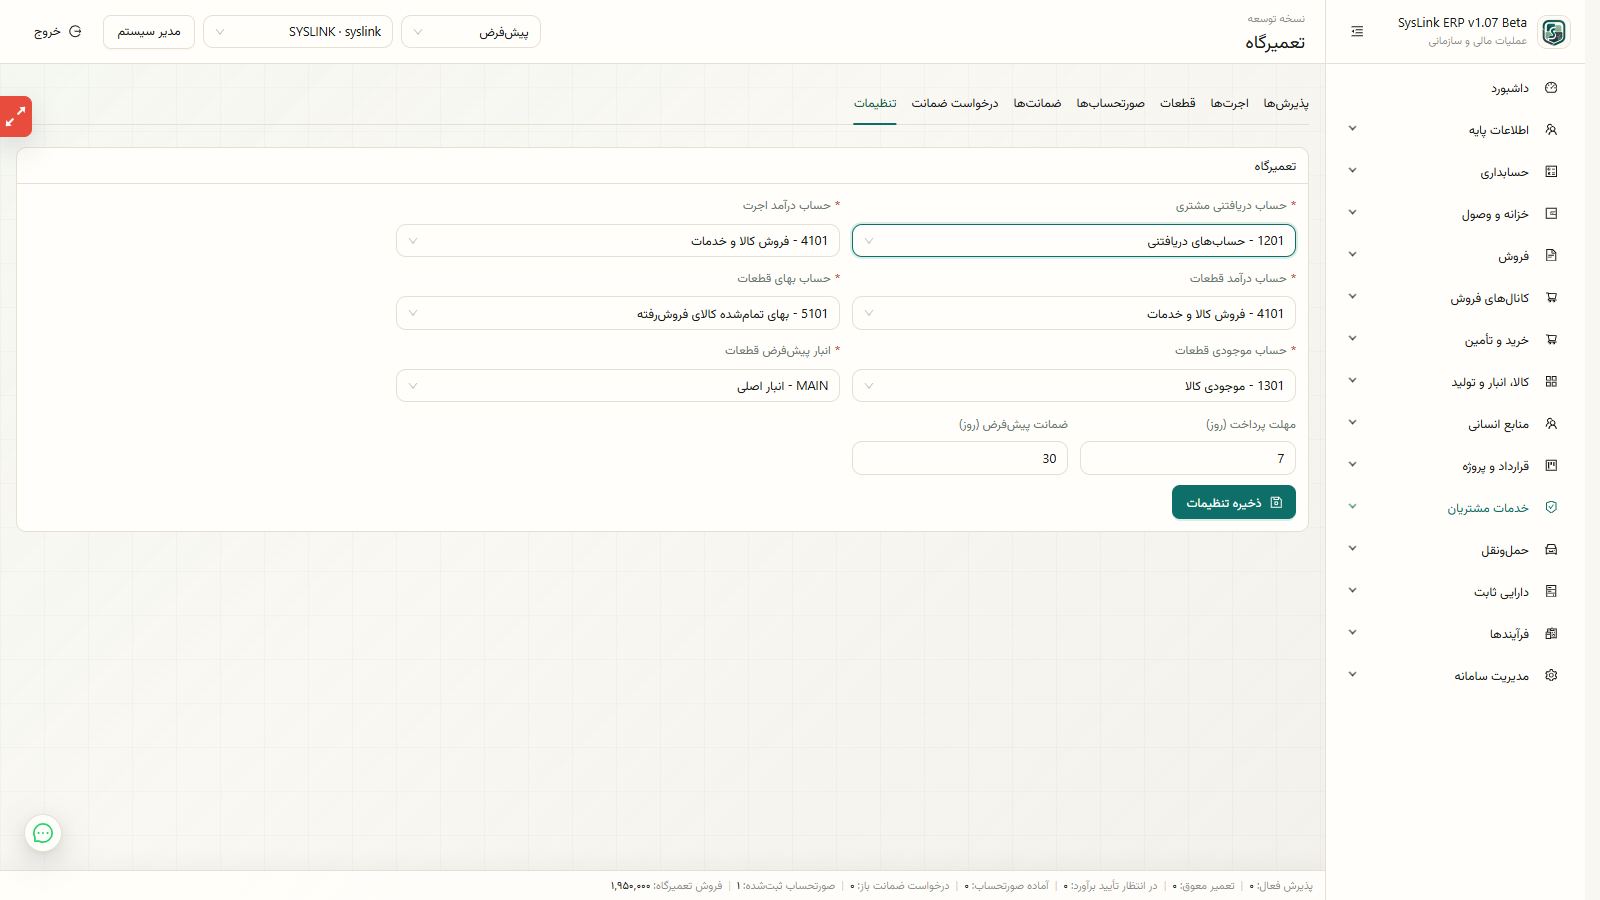
Task: Open the انبار پیش‌فرض قطعات dropdown
Action: click(618, 386)
